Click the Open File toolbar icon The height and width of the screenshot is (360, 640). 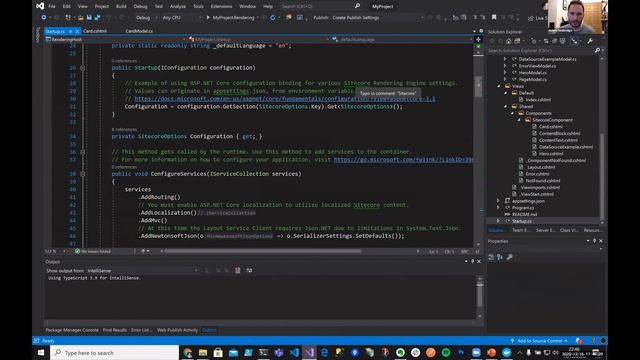[x=81, y=18]
